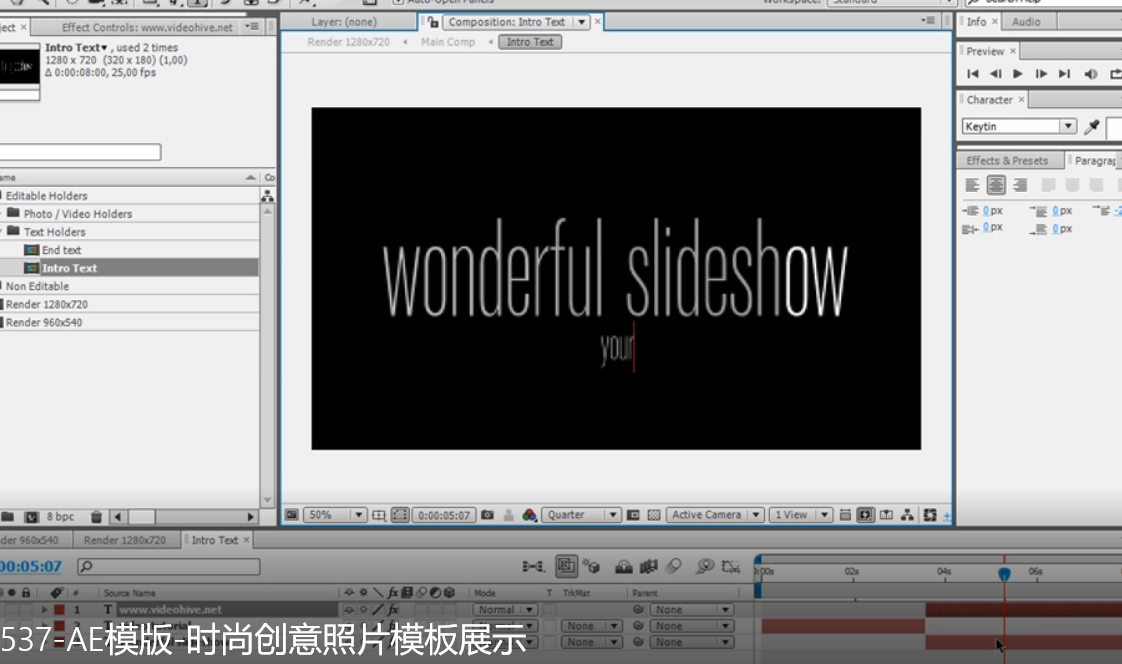Click the Intro Text breadcrumb button
This screenshot has width=1122, height=664.
click(530, 42)
